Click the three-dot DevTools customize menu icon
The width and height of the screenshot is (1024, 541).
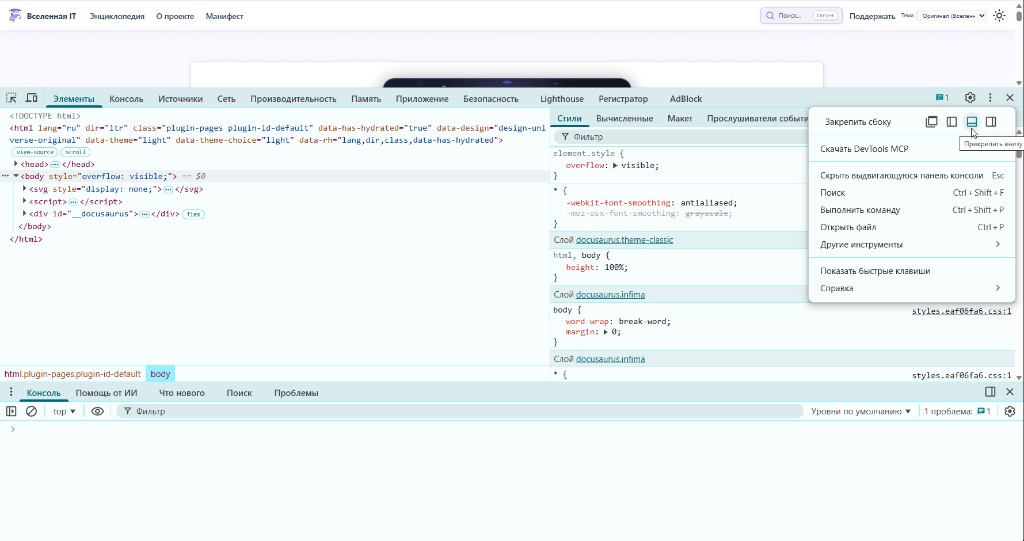(990, 97)
